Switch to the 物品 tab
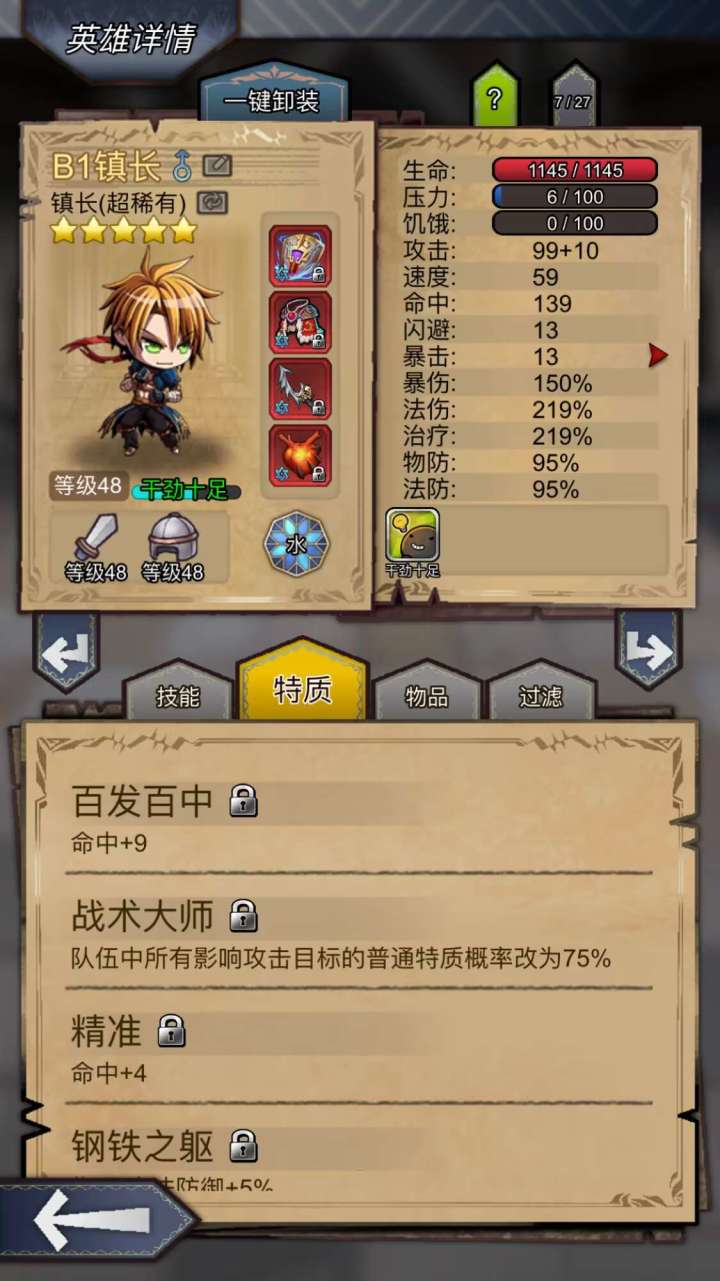The width and height of the screenshot is (720, 1281). coord(427,695)
